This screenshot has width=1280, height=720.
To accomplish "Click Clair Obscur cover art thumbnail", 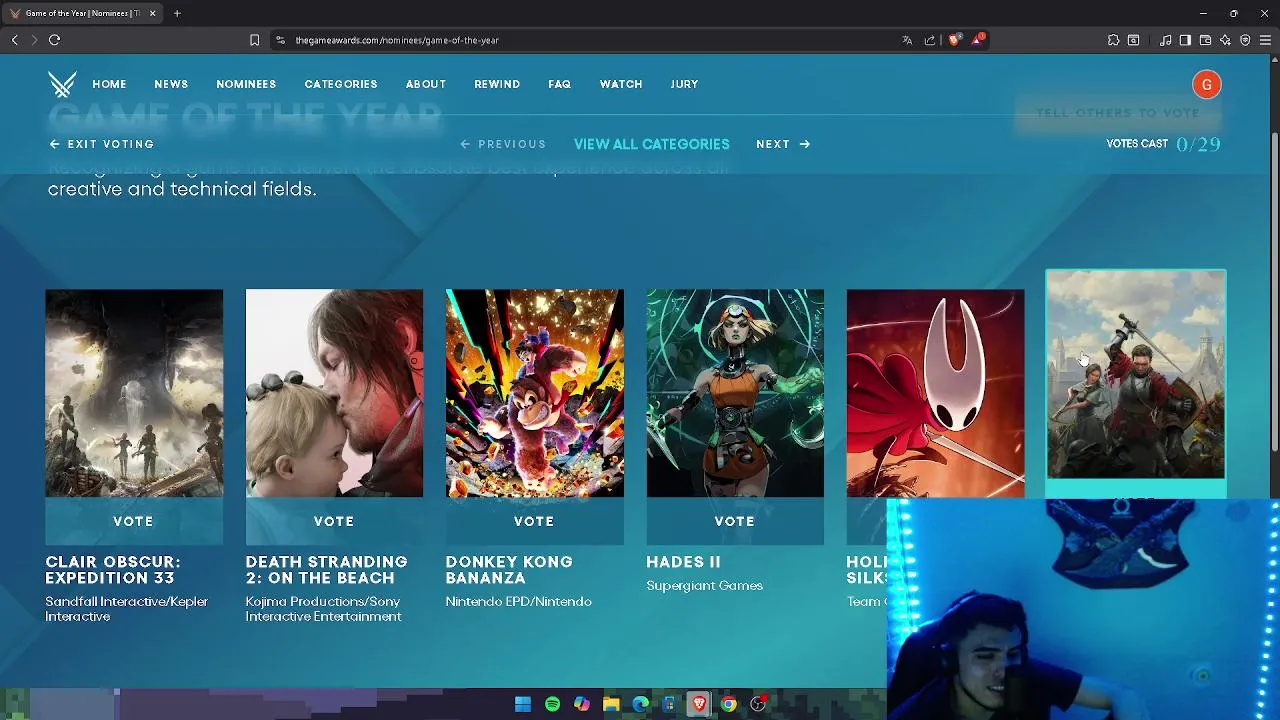I will click(134, 393).
